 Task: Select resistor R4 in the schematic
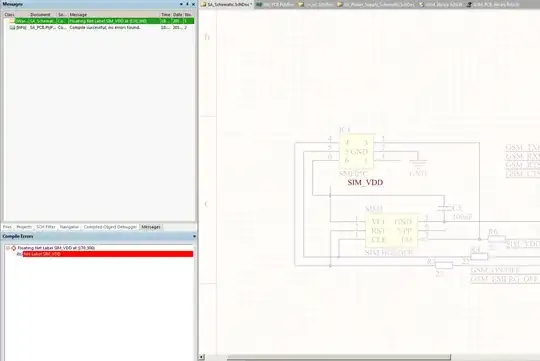[x=479, y=256]
